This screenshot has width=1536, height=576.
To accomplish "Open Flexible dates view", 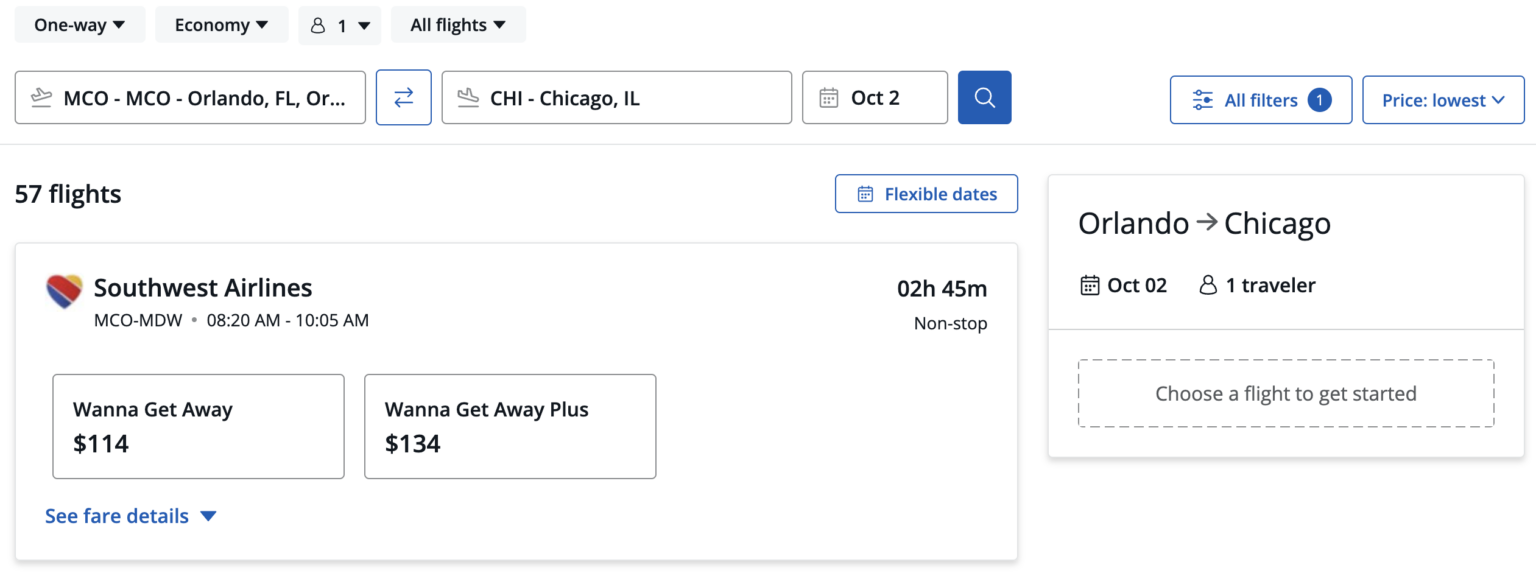I will pos(926,194).
